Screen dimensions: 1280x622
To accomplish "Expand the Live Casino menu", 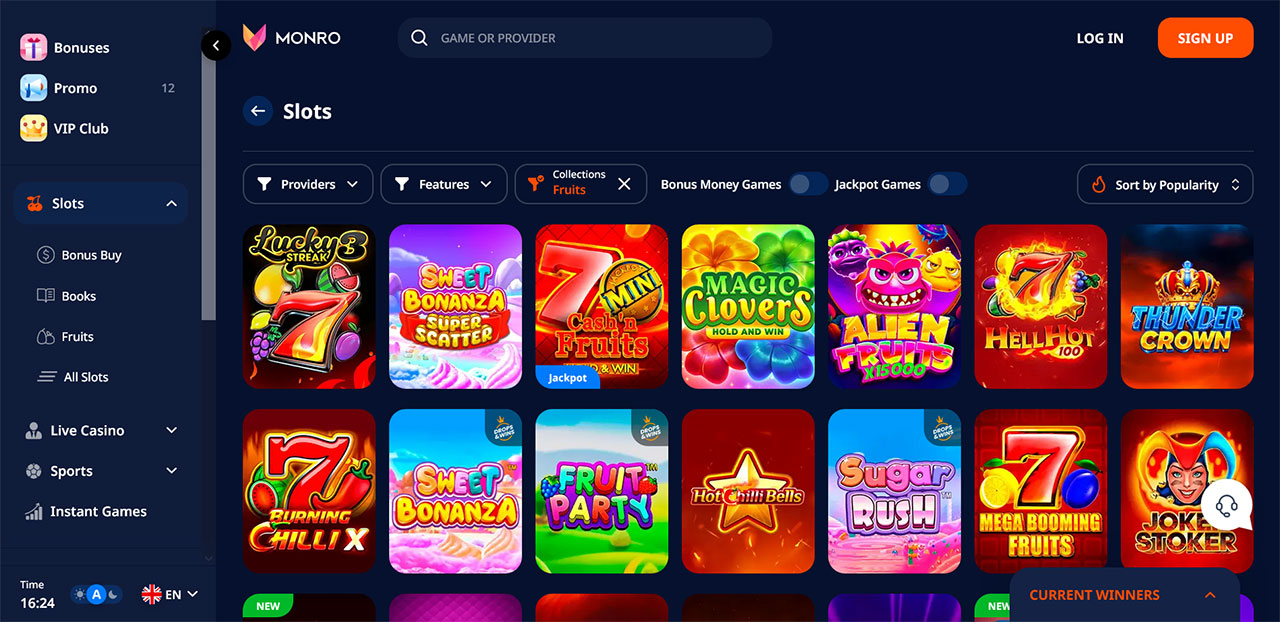I will click(x=101, y=430).
